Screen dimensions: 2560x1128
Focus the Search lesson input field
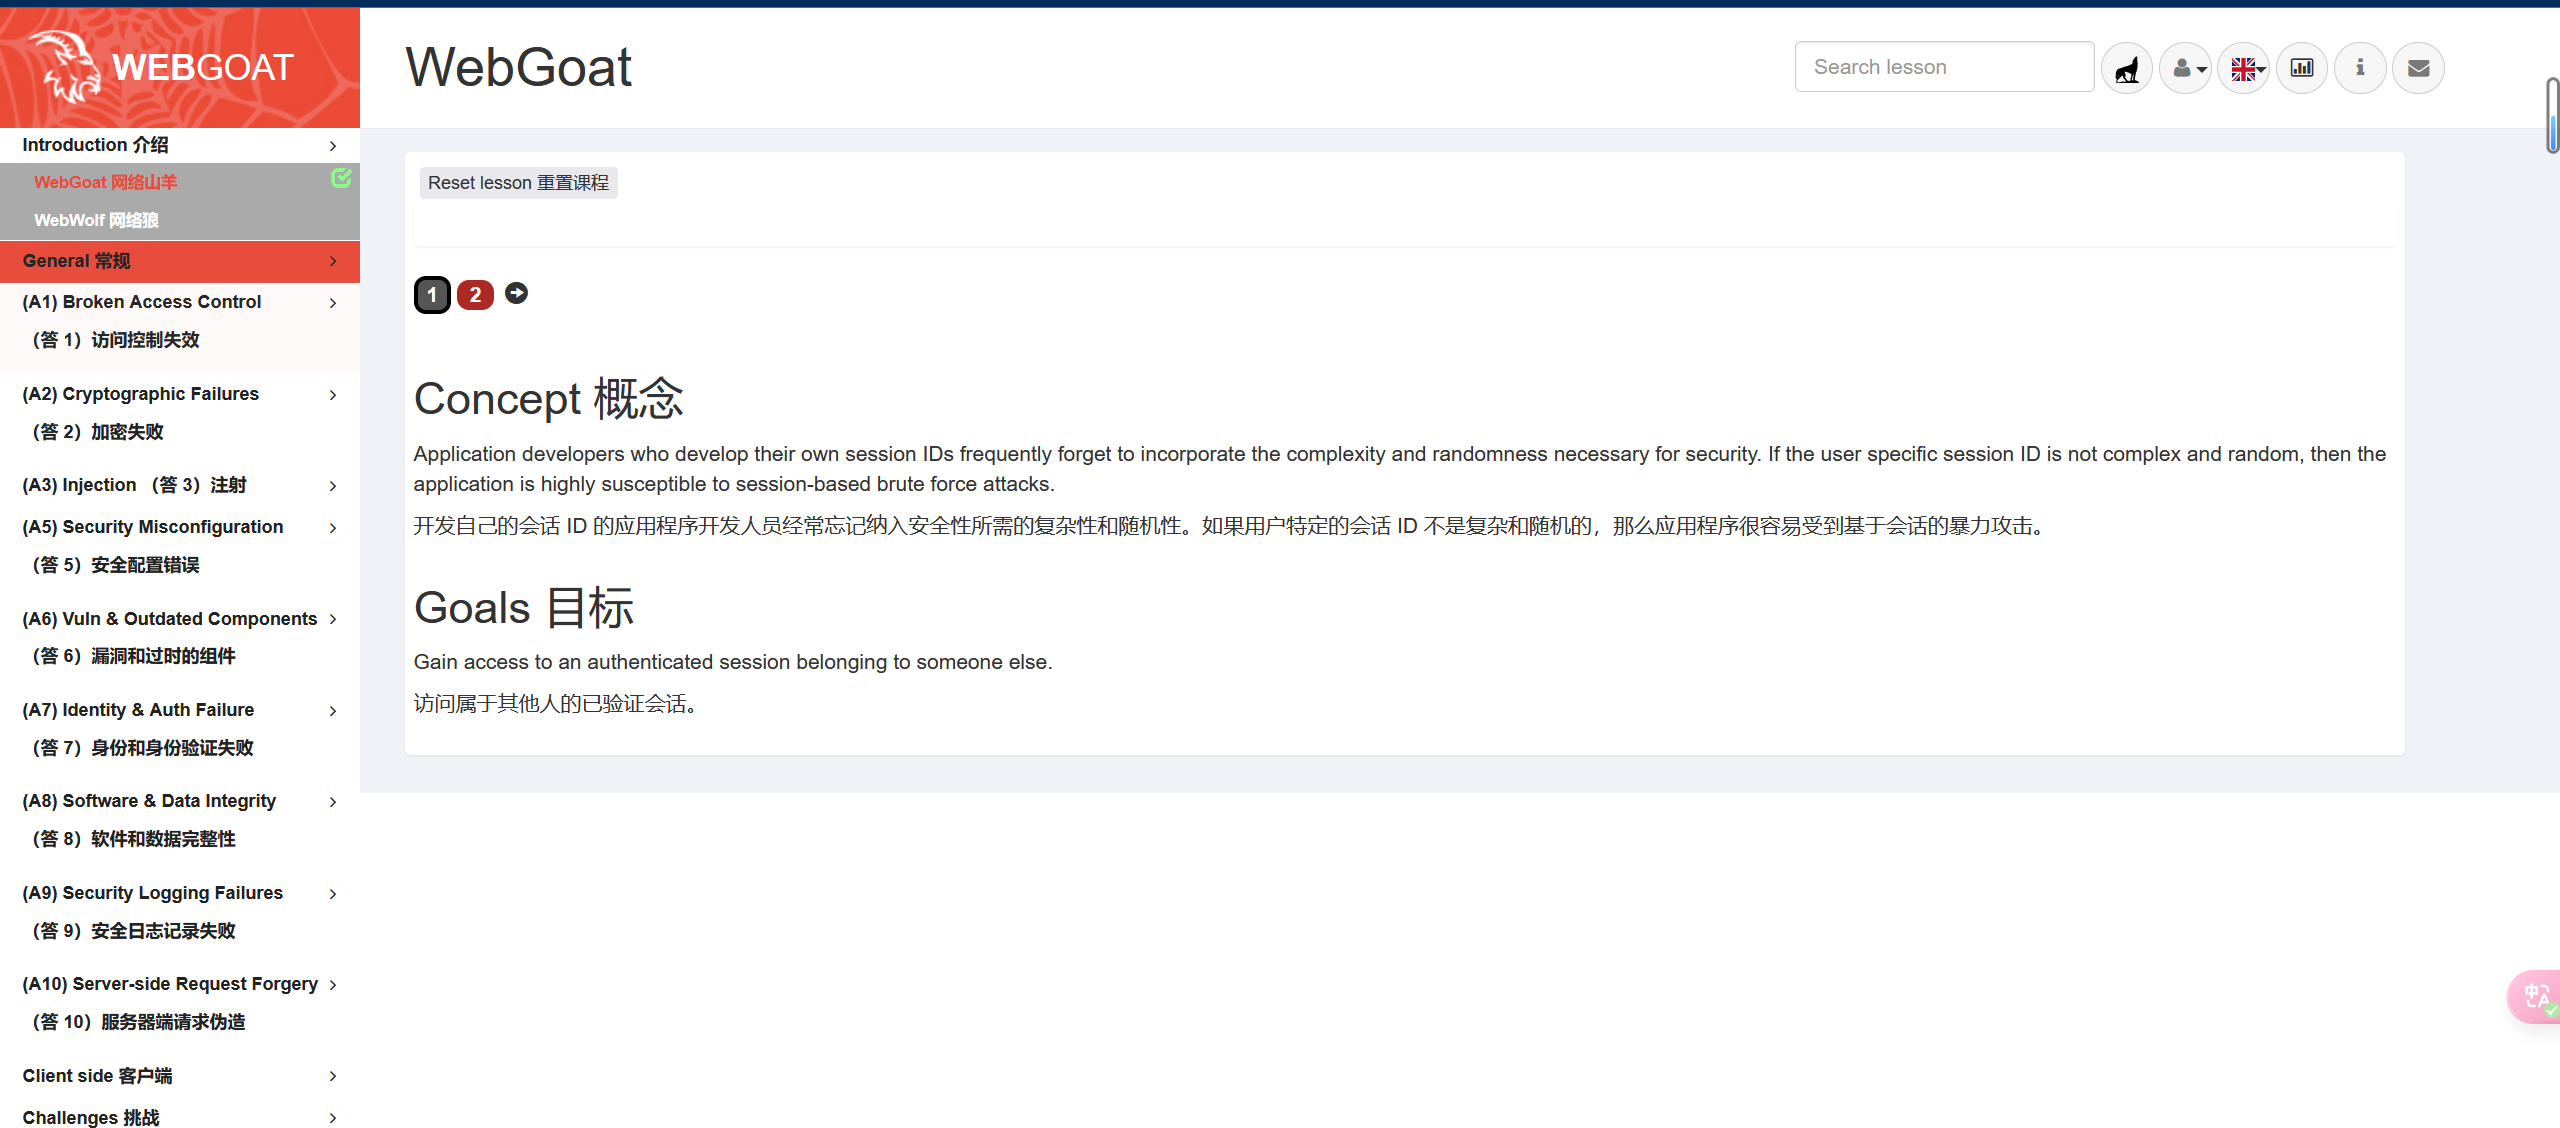tap(1943, 67)
